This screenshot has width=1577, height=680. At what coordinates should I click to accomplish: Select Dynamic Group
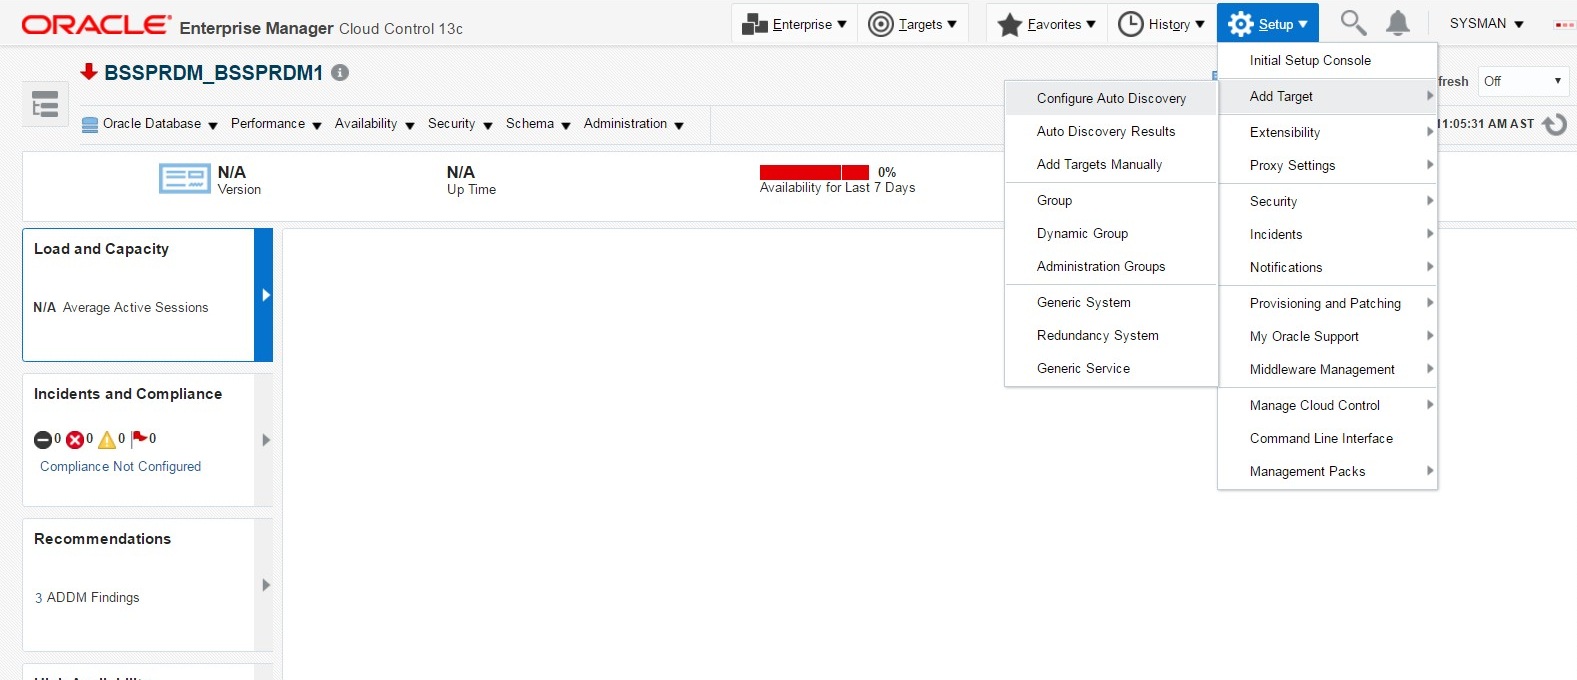coord(1111,233)
